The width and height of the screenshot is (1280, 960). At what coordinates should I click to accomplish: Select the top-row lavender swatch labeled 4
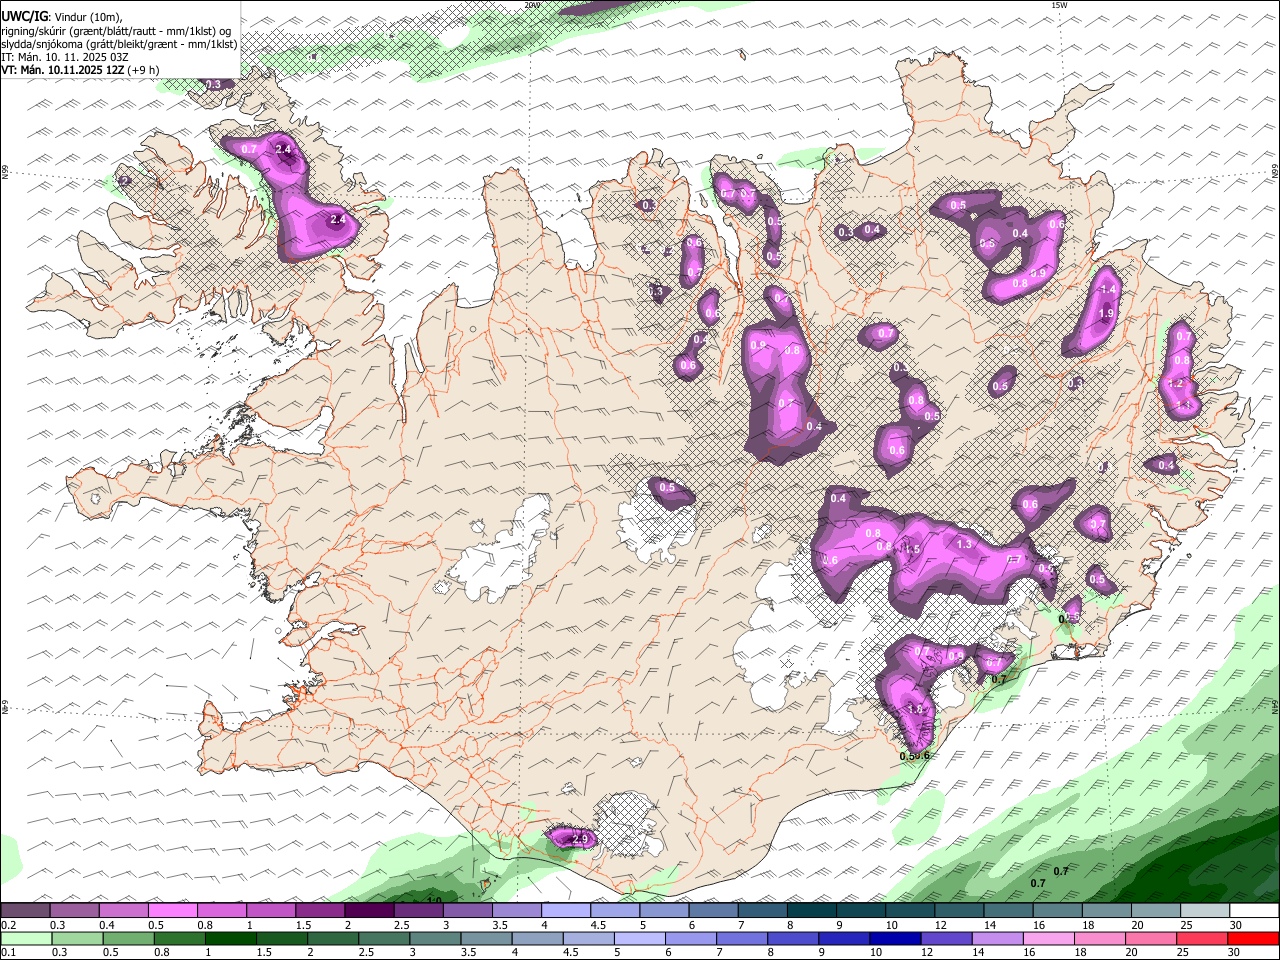pyautogui.click(x=566, y=910)
